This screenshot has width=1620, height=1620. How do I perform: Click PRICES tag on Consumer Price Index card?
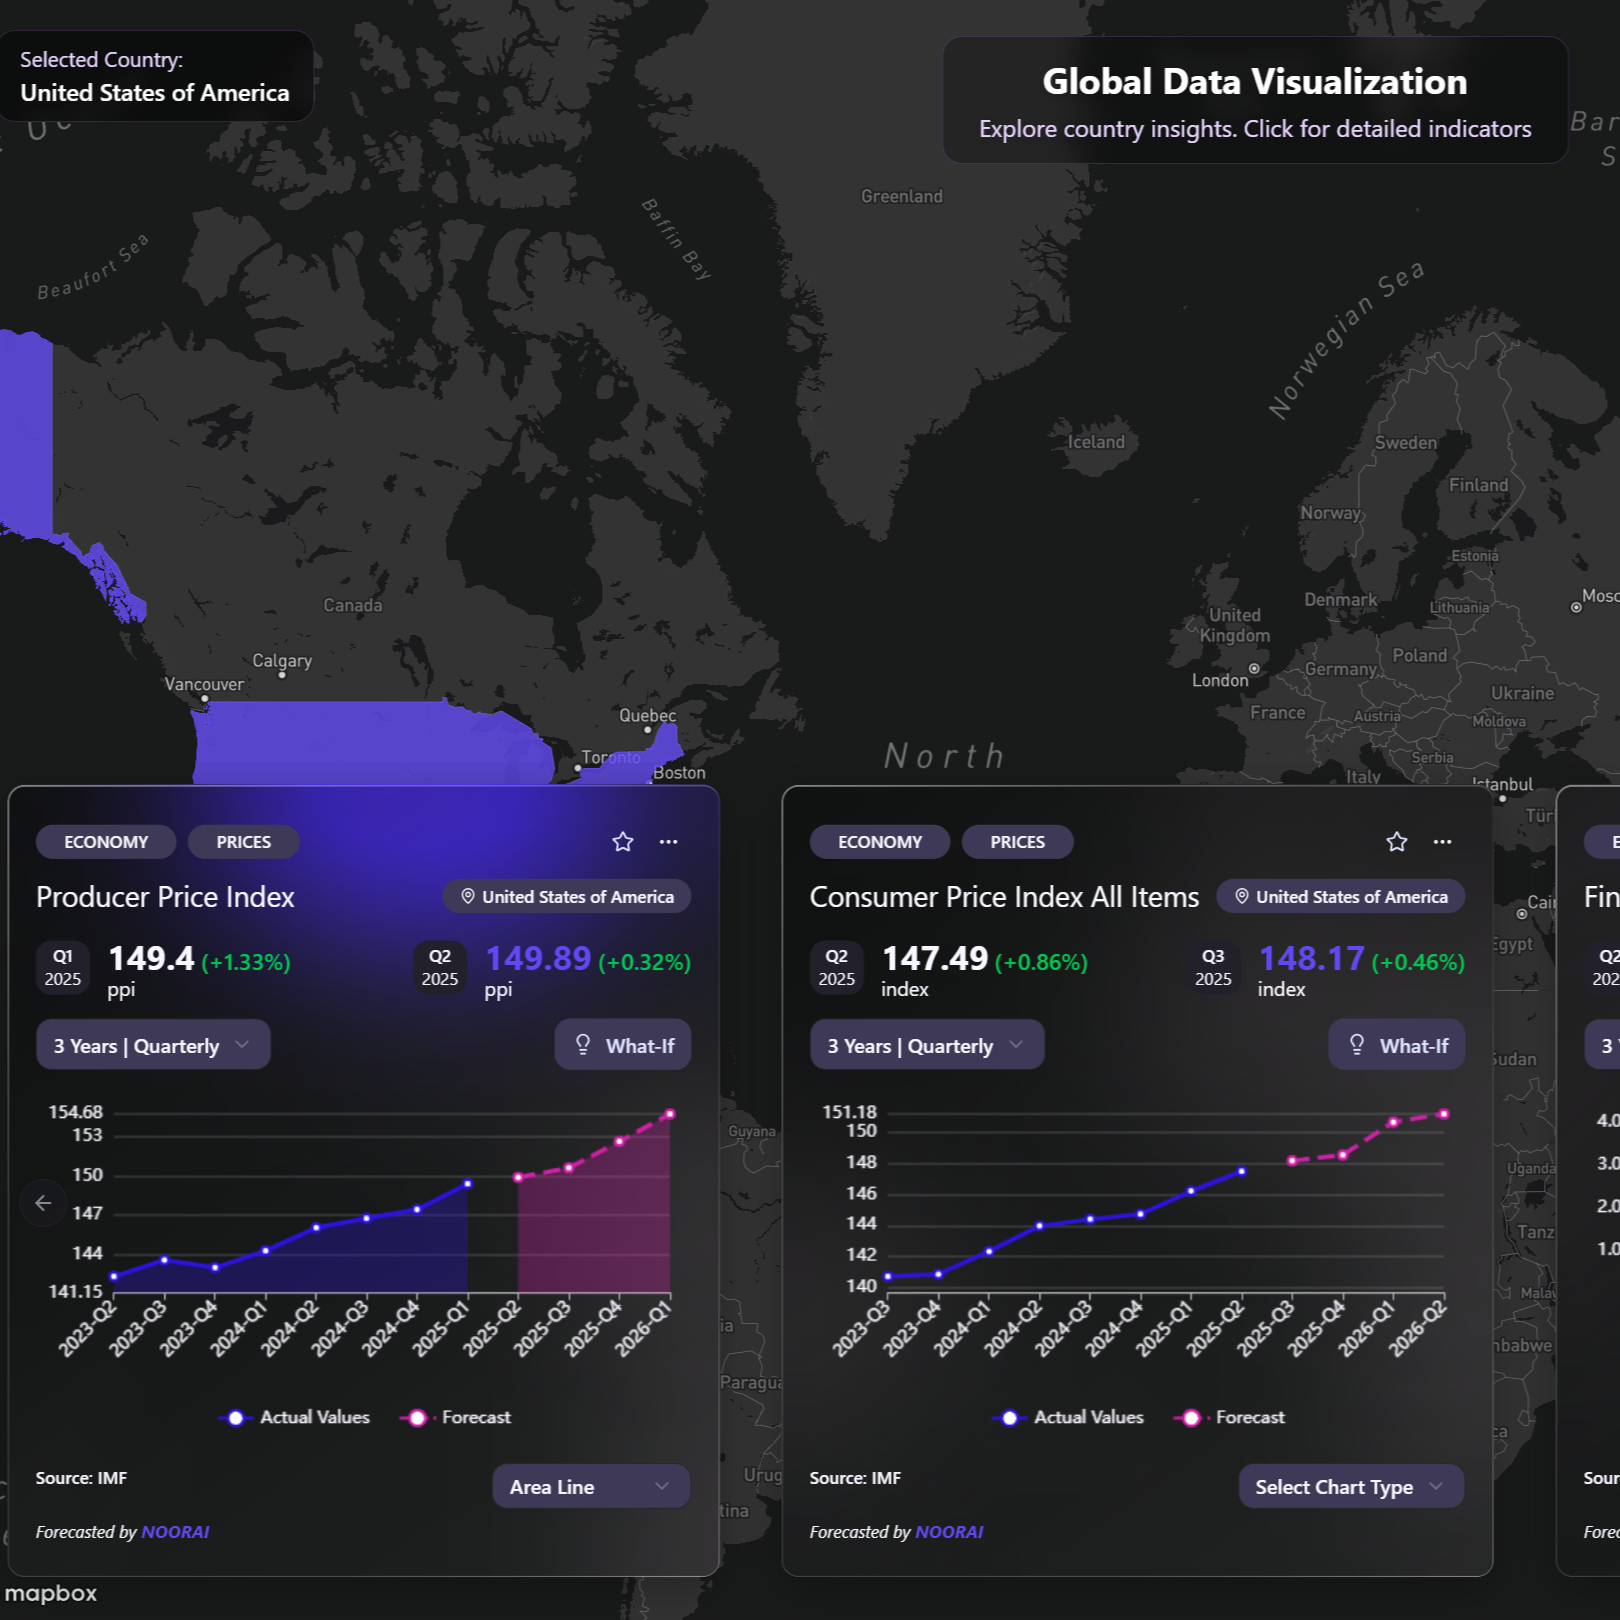click(1018, 842)
